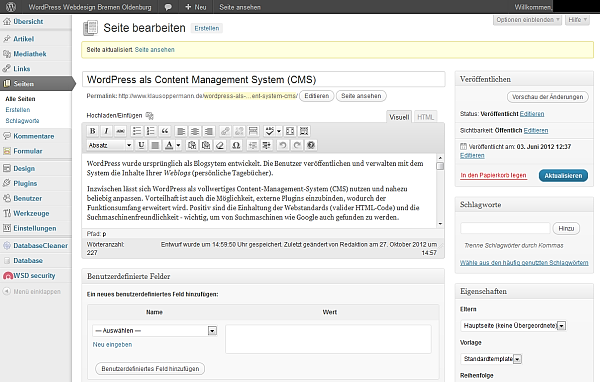Click the Neu eingeben link
This screenshot has width=600, height=382.
click(112, 344)
